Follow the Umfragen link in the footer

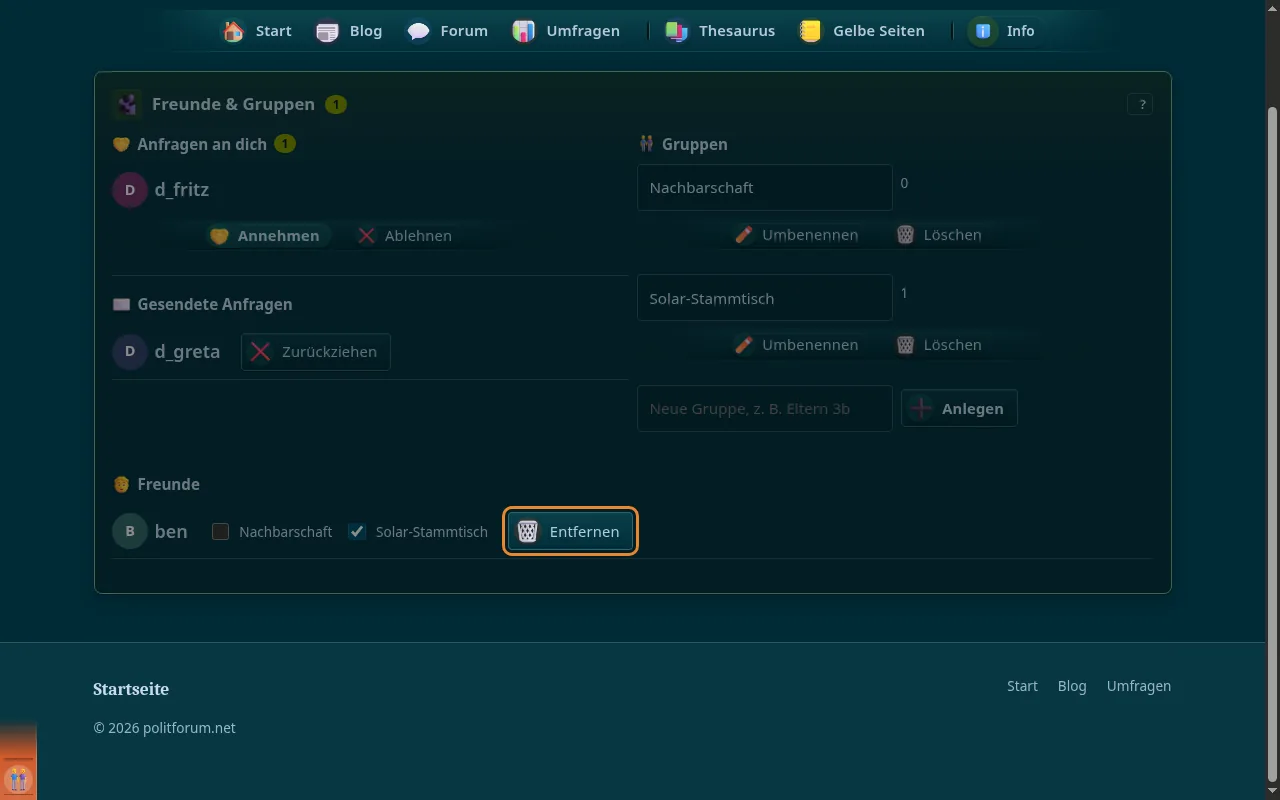pyautogui.click(x=1139, y=686)
